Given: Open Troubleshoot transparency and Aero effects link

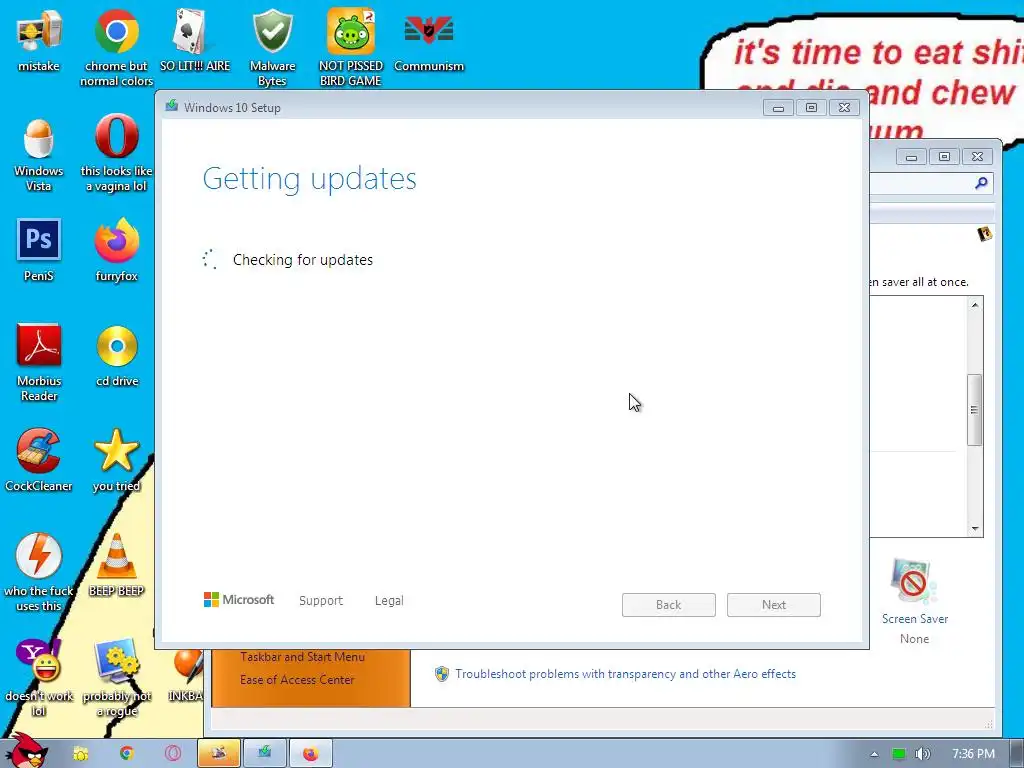Looking at the screenshot, I should (x=626, y=674).
